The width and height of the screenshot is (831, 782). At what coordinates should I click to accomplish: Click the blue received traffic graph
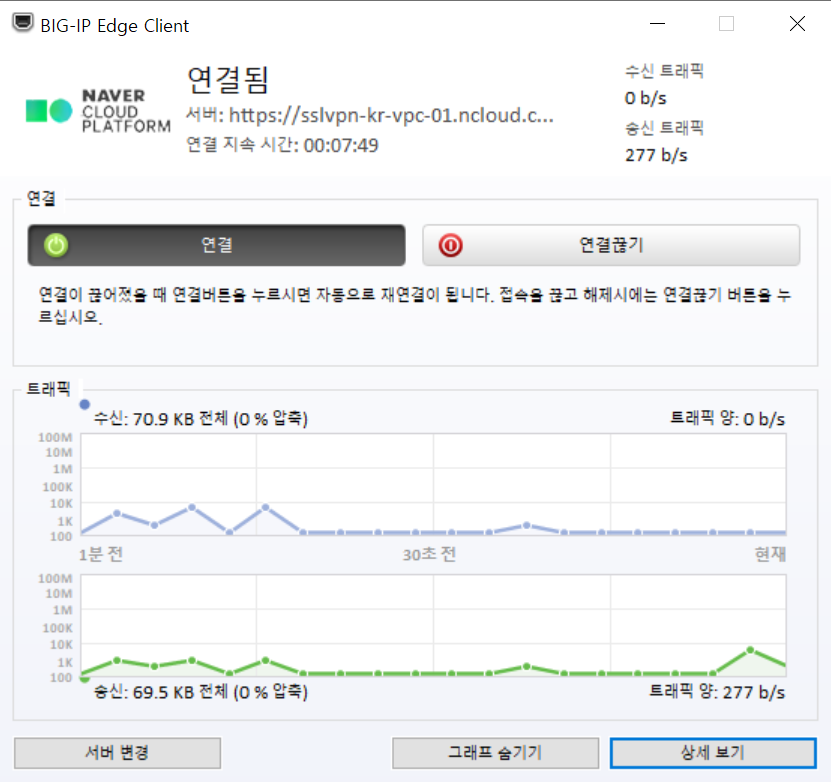pyautogui.click(x=433, y=484)
